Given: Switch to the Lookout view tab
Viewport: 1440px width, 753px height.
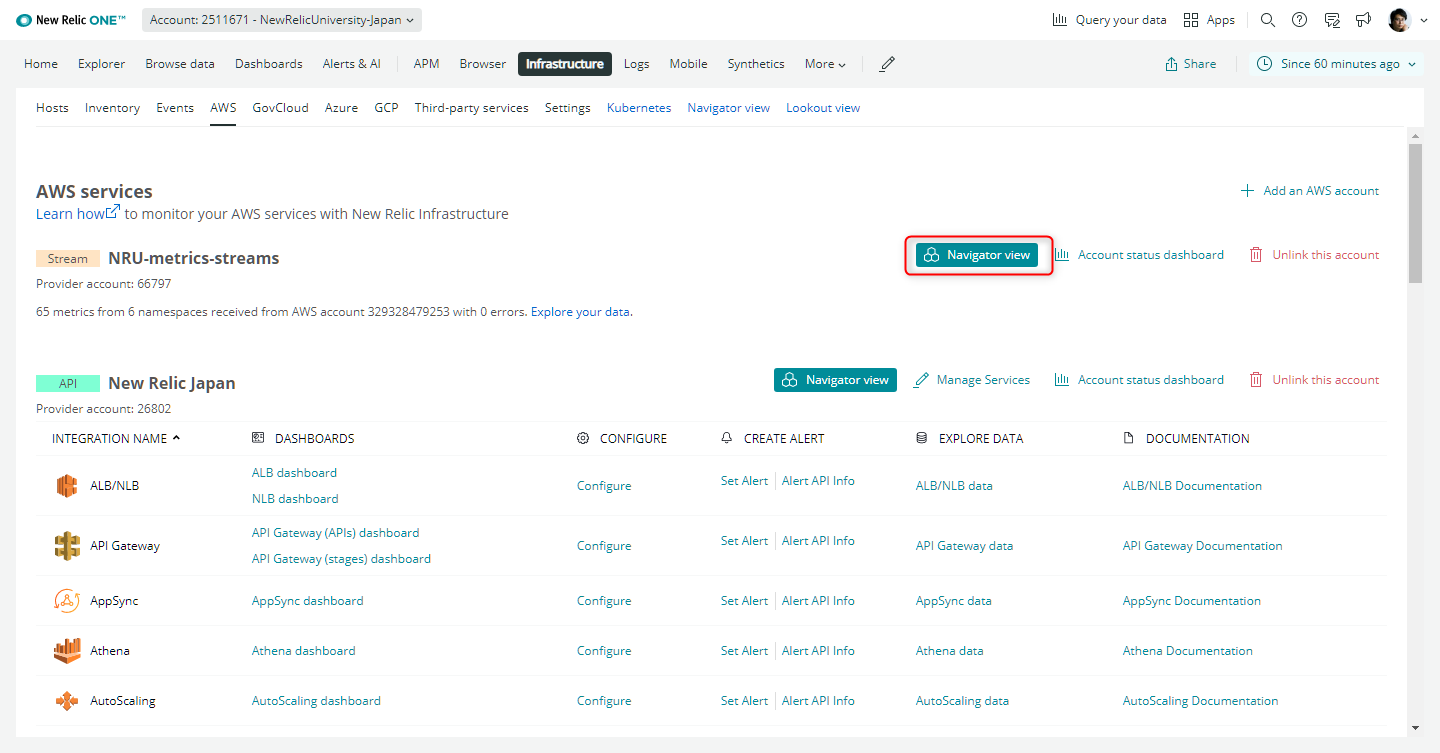Looking at the screenshot, I should coord(823,108).
